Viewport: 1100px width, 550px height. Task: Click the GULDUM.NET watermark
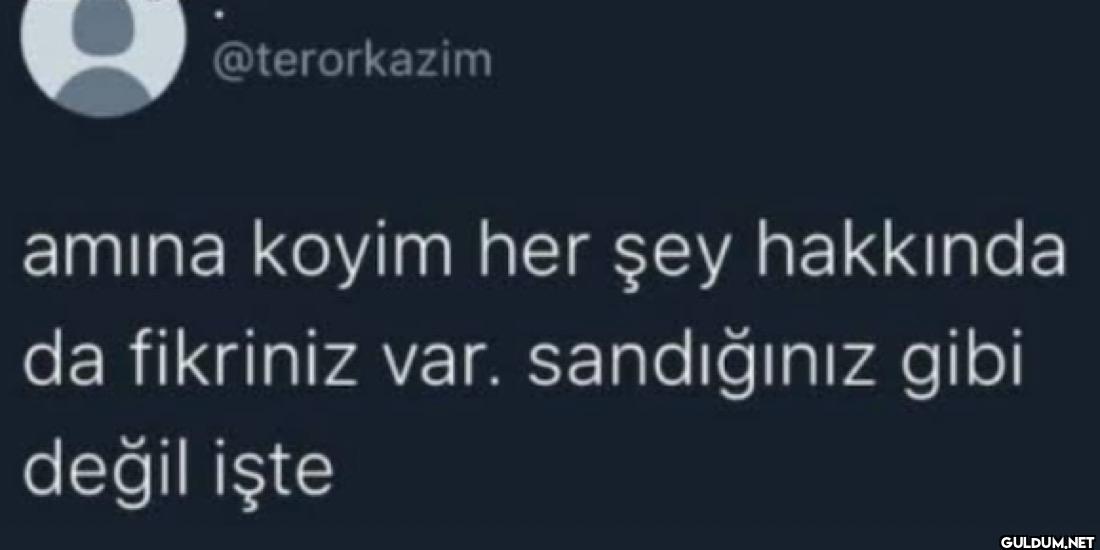pyautogui.click(x=1049, y=542)
